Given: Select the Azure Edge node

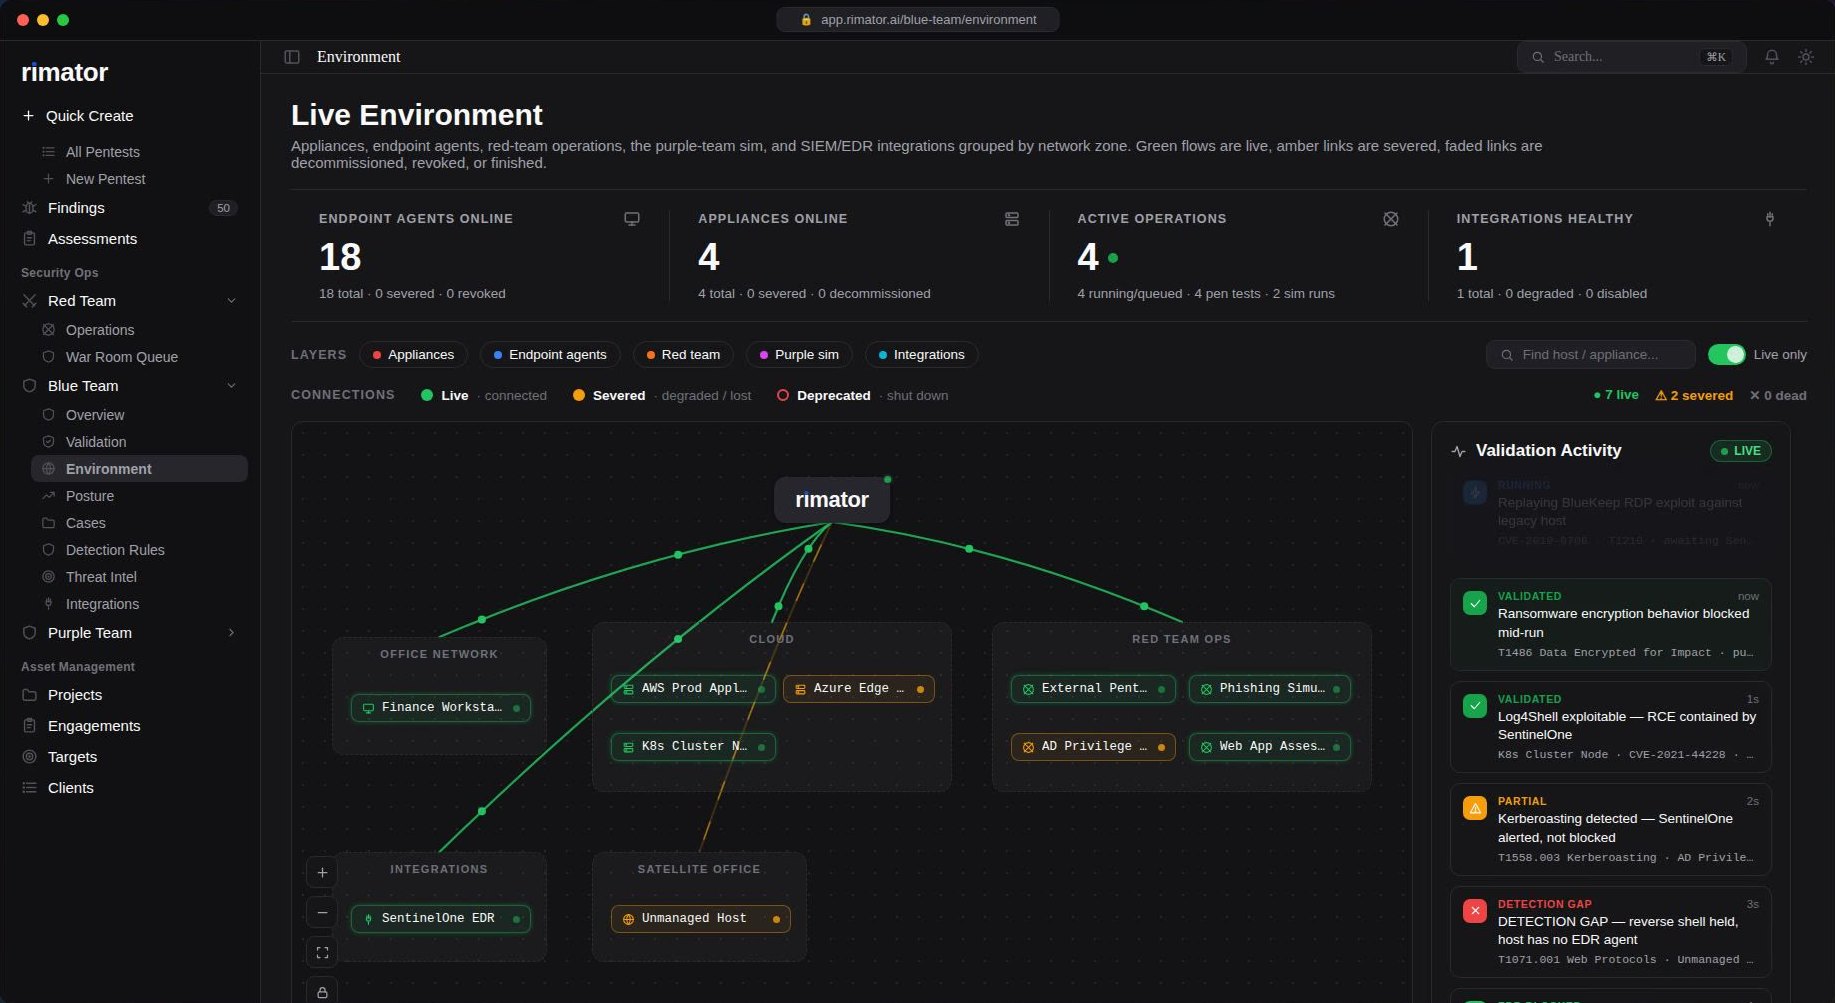Looking at the screenshot, I should (x=859, y=688).
